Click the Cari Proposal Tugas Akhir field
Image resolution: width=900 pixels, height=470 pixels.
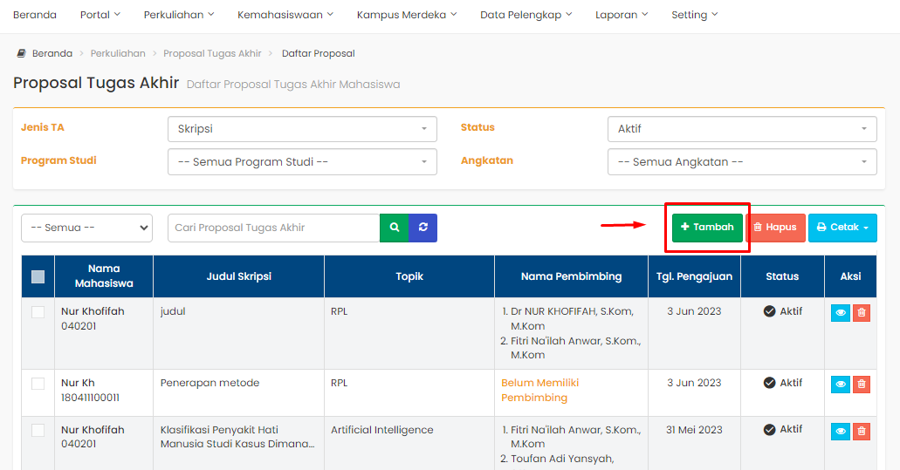273,228
